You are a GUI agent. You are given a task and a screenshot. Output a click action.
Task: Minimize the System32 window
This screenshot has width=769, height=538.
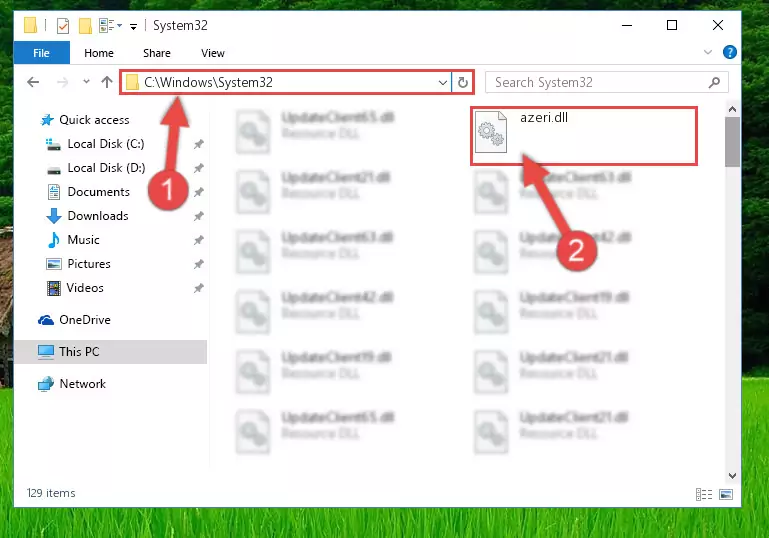coord(627,25)
